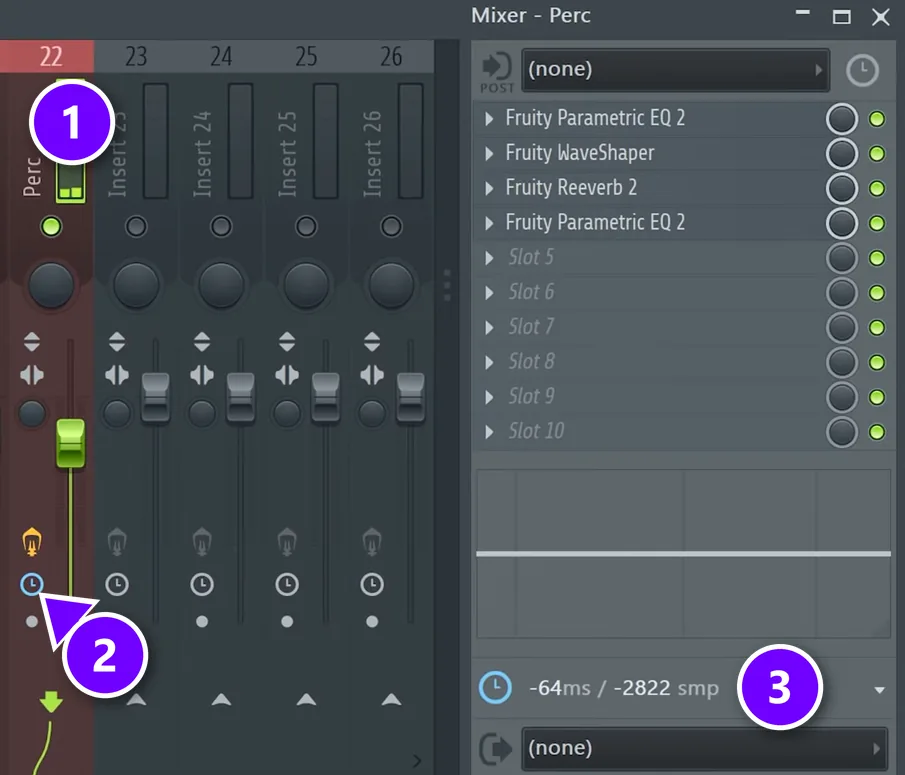The height and width of the screenshot is (775, 905).
Task: Arm disk recording on Insert 25
Action: click(287, 542)
